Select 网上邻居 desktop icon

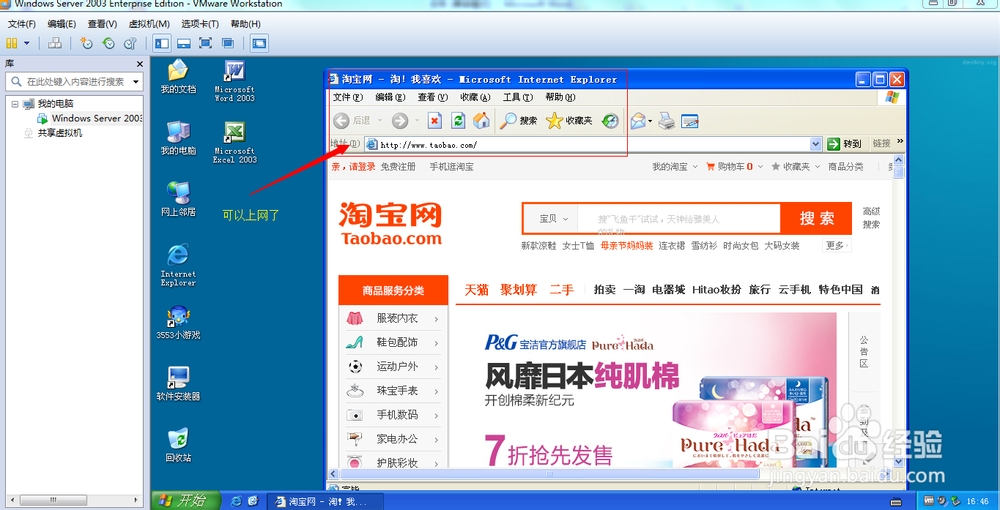(x=178, y=199)
